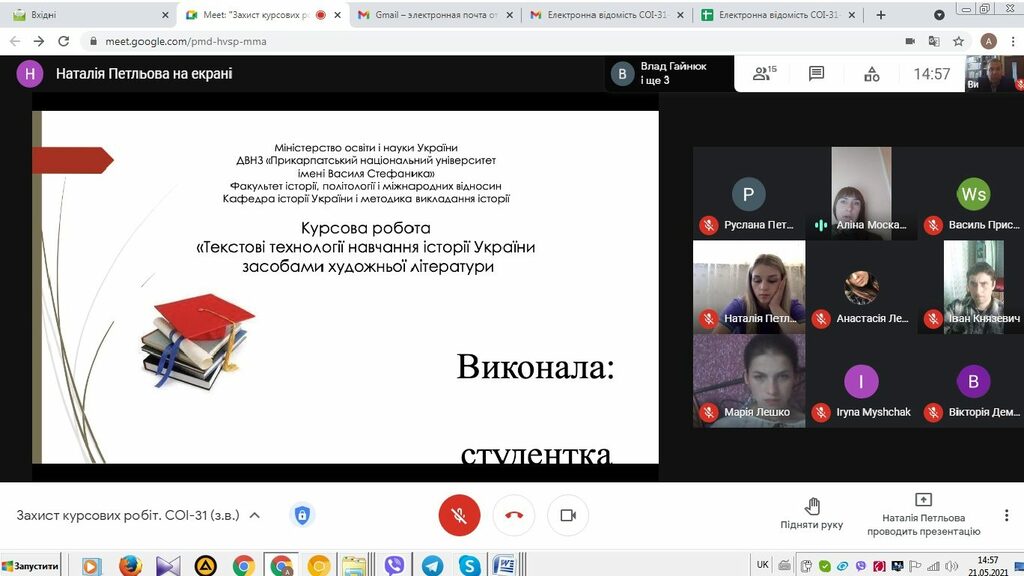Open the activities shapes icon
The image size is (1024, 576).
click(871, 74)
